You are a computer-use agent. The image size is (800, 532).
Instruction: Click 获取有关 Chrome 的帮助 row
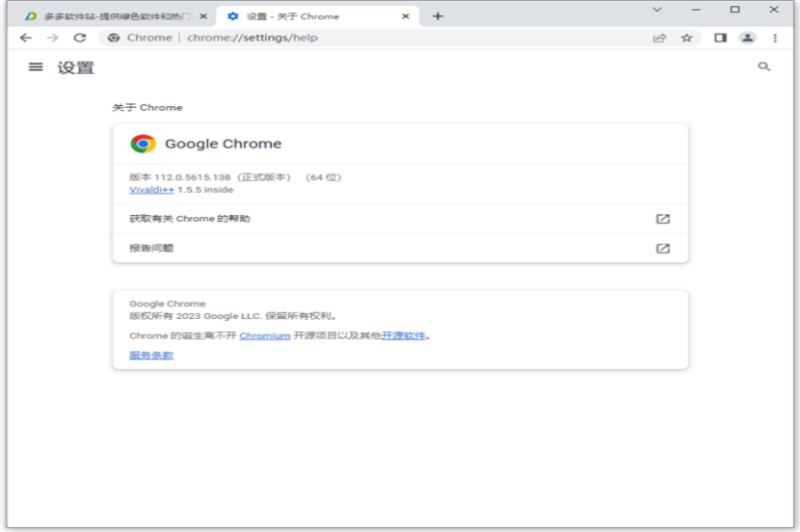[x=401, y=219]
